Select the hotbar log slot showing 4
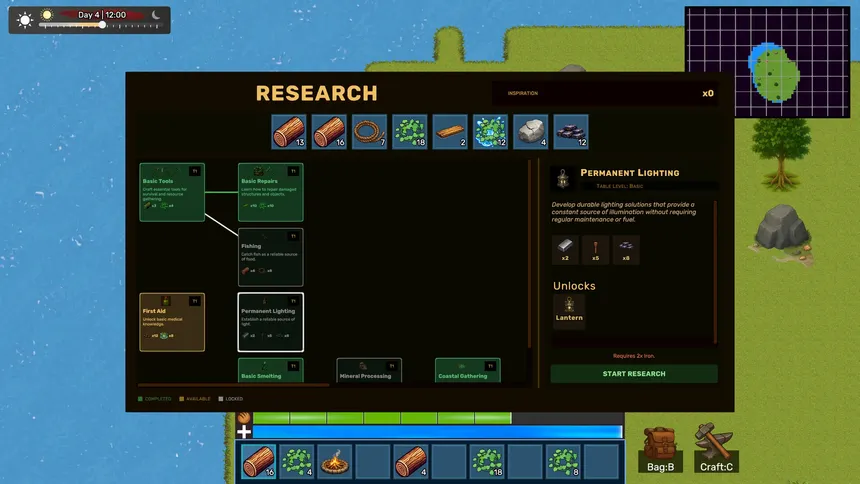860x484 pixels. click(411, 461)
